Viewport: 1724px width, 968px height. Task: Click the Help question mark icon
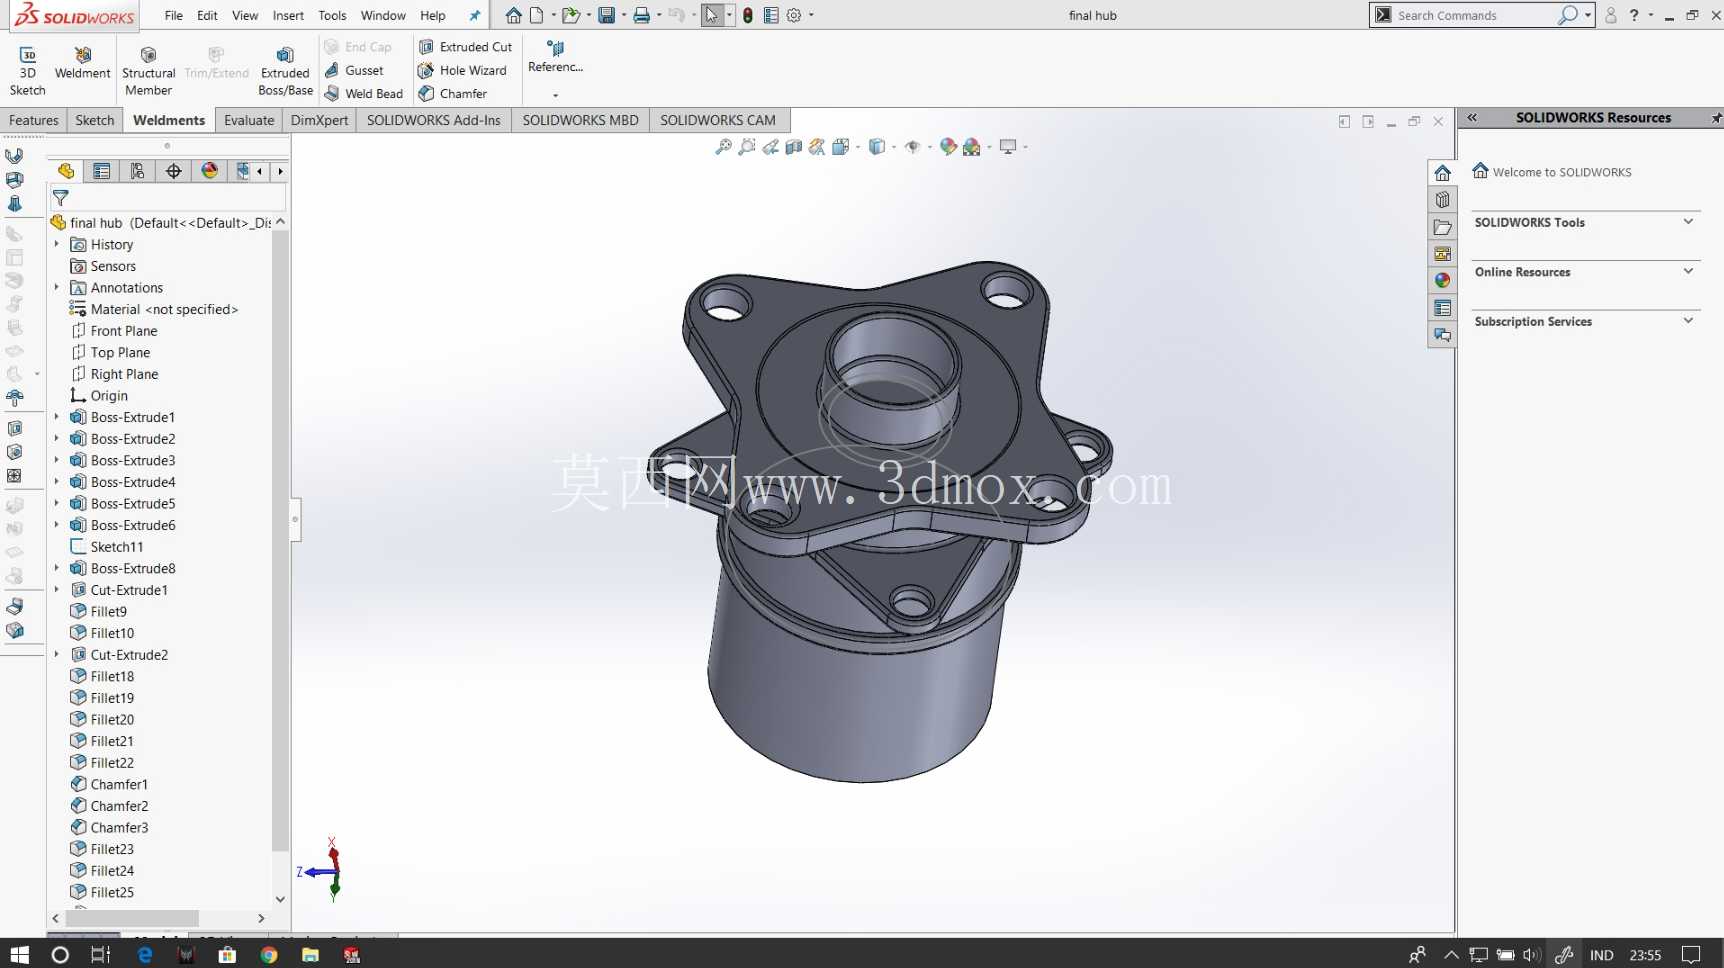coord(1634,15)
